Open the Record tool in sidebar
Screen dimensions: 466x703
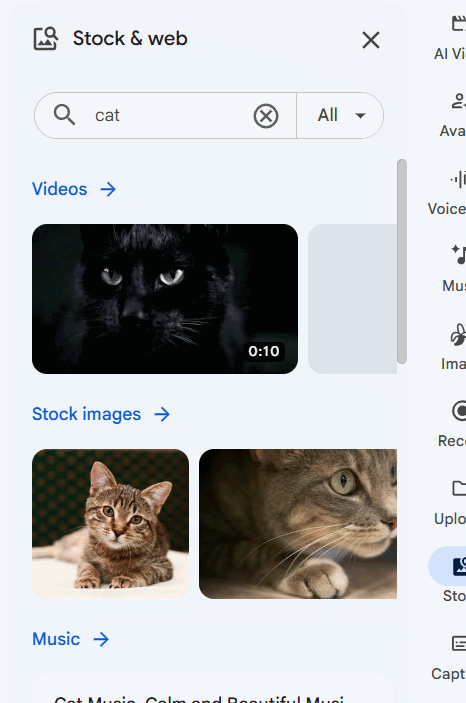pos(452,424)
